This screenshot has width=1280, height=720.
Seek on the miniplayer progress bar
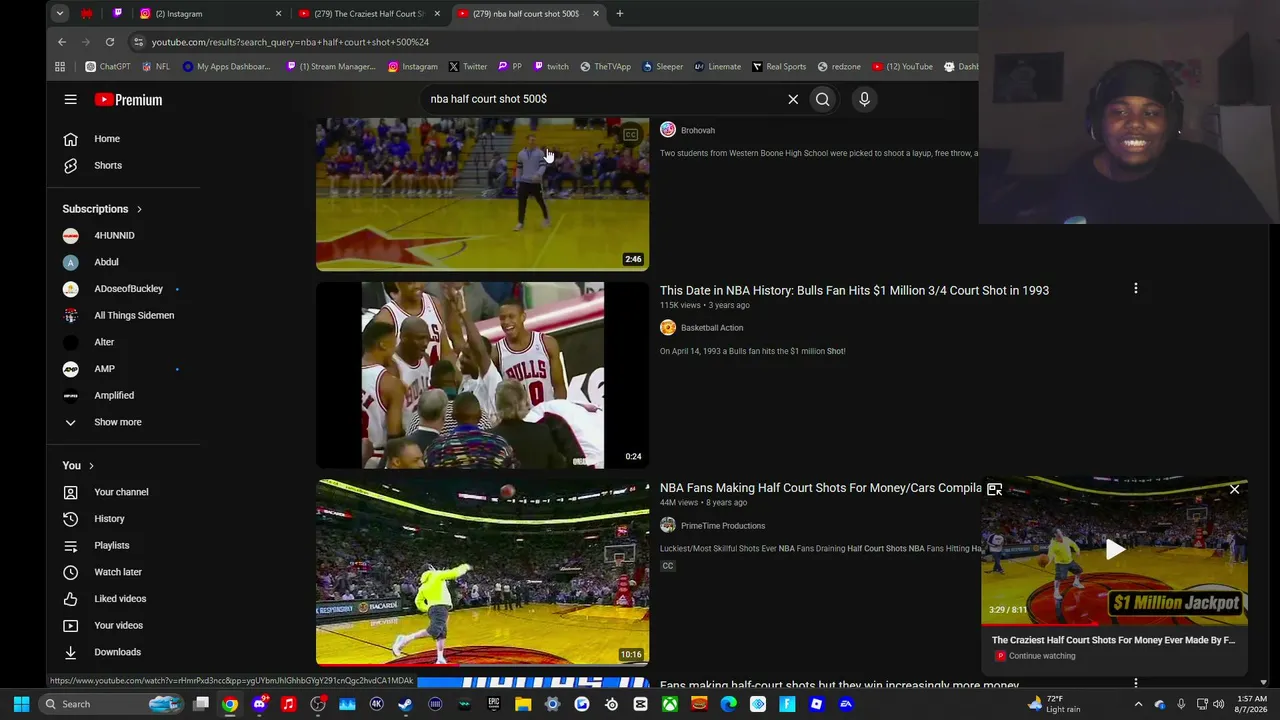pyautogui.click(x=1114, y=624)
